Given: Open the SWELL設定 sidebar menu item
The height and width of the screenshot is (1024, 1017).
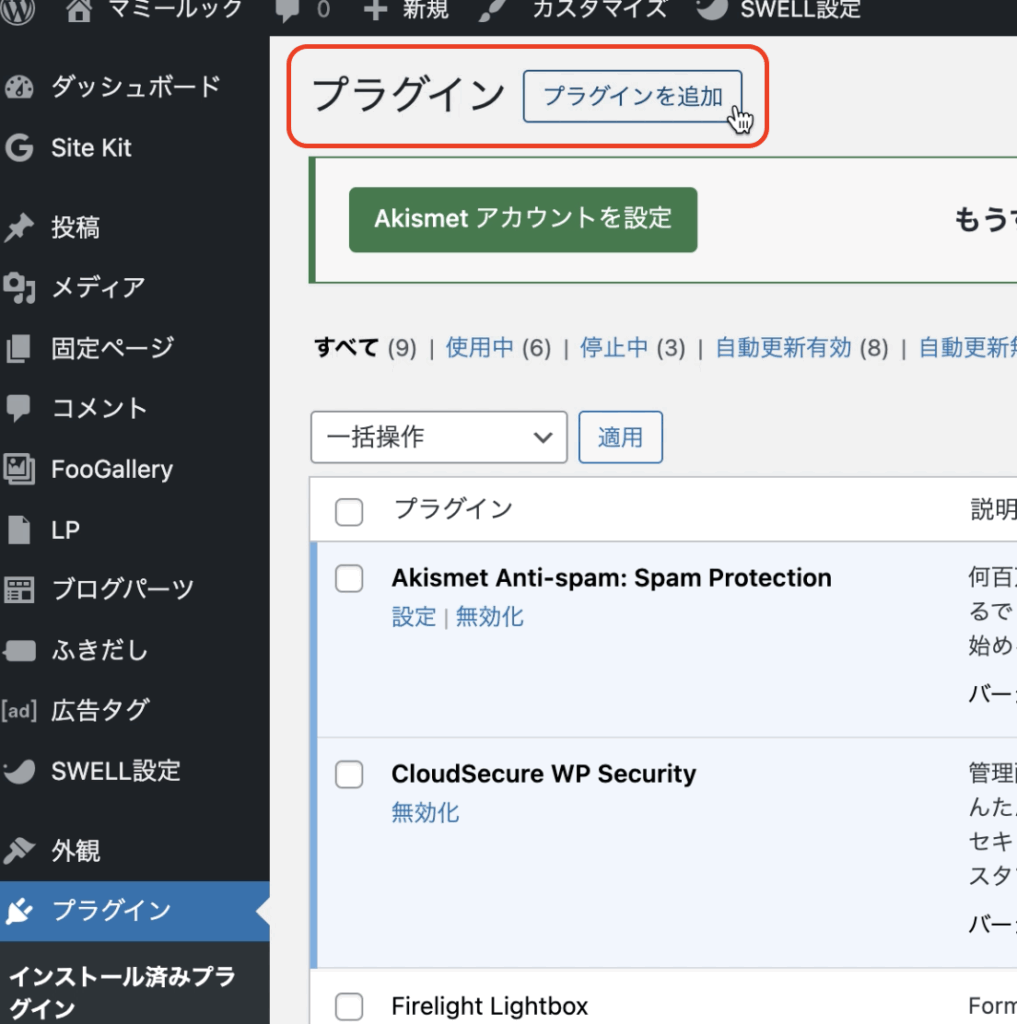Looking at the screenshot, I should (x=115, y=771).
